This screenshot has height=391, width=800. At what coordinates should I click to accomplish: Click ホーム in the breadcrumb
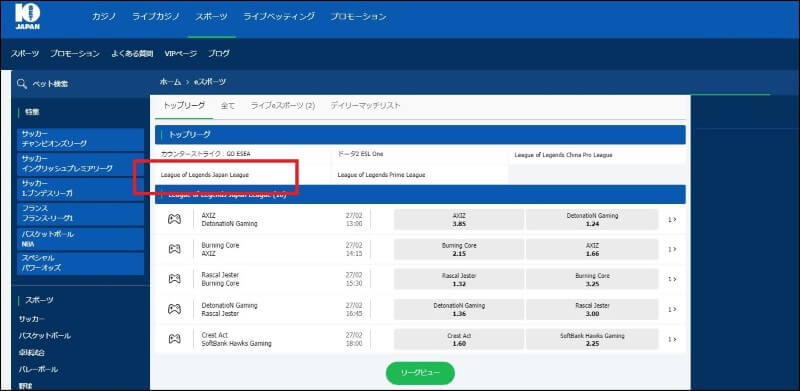[170, 82]
